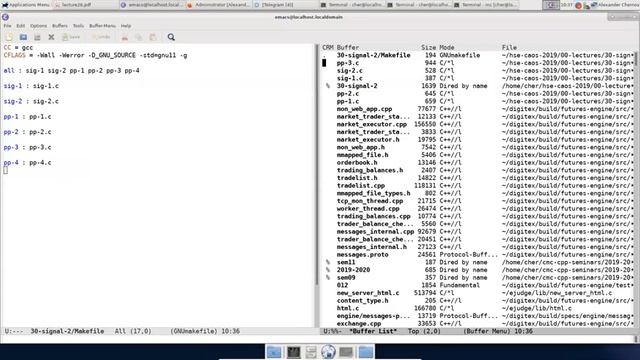The width and height of the screenshot is (640, 360).
Task: Open the Buffers menu
Action: point(60,26)
